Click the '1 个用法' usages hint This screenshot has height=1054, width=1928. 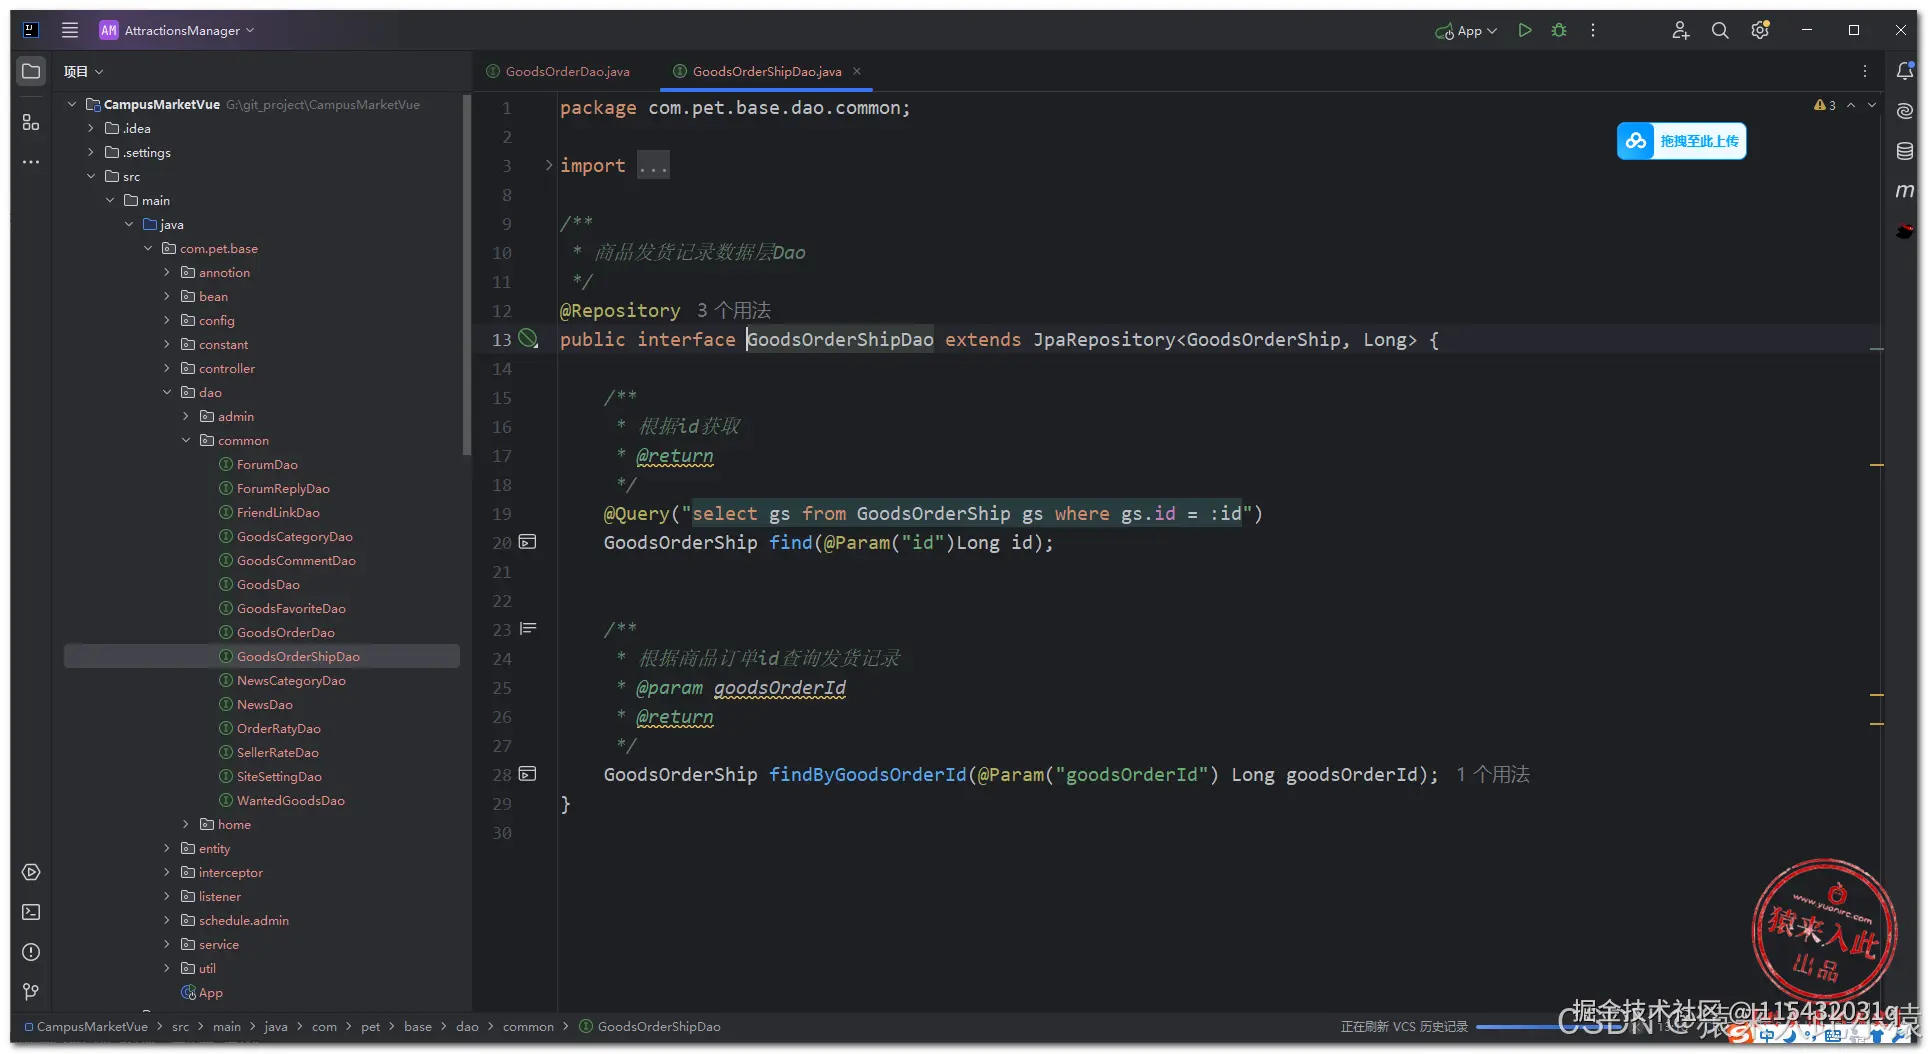pyautogui.click(x=1493, y=774)
